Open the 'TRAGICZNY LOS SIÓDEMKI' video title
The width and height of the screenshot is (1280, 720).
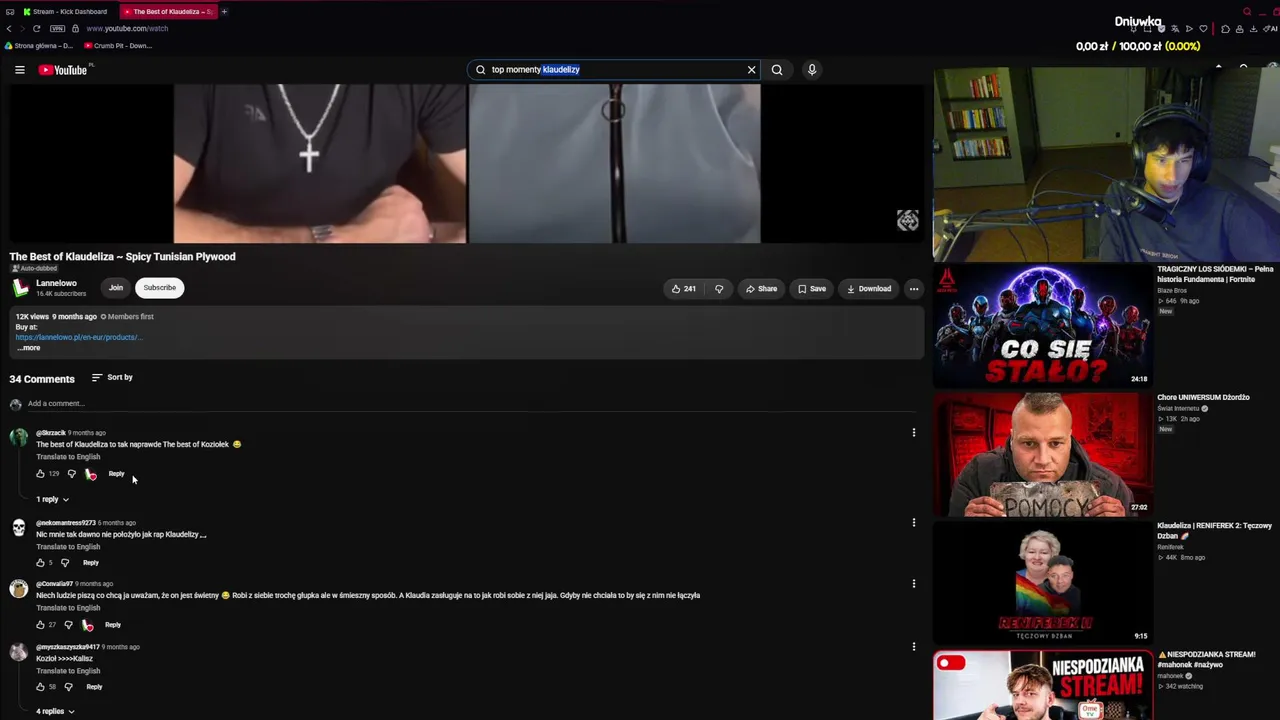point(1215,274)
